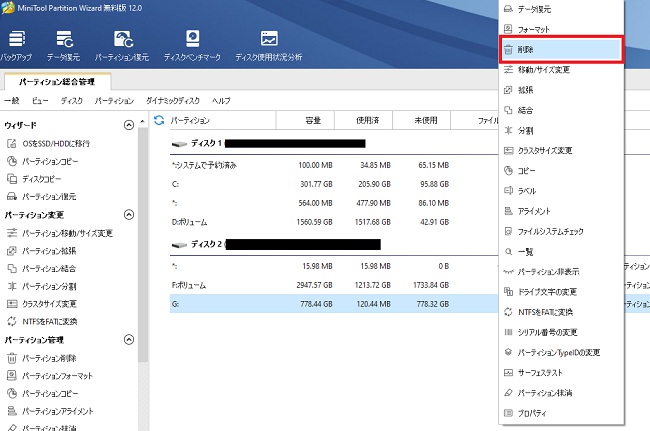
Task: Choose コピー in the context menu
Action: (x=562, y=171)
